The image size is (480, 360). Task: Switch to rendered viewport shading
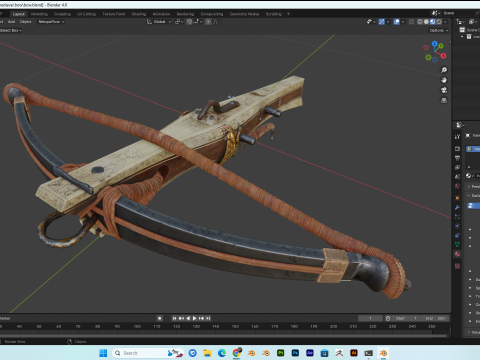pyautogui.click(x=439, y=22)
